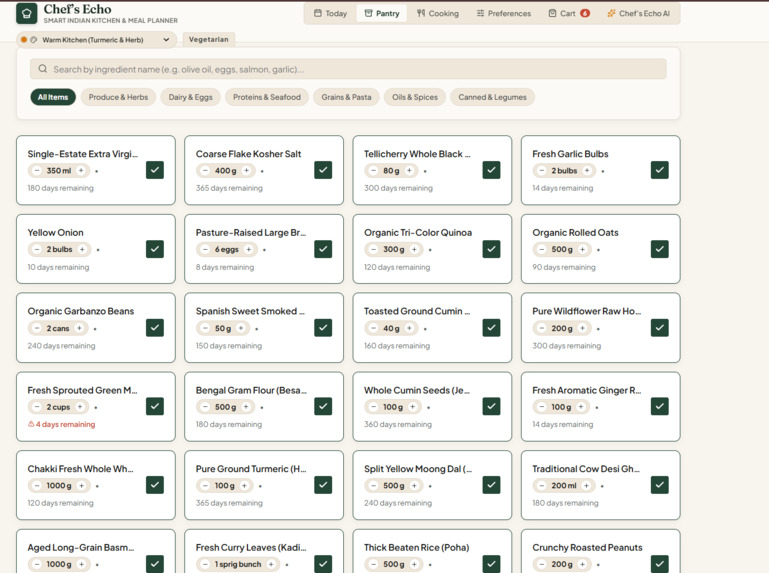Decrease Kosher Salt from 400 g
Viewport: 769px width, 573px height.
205,171
